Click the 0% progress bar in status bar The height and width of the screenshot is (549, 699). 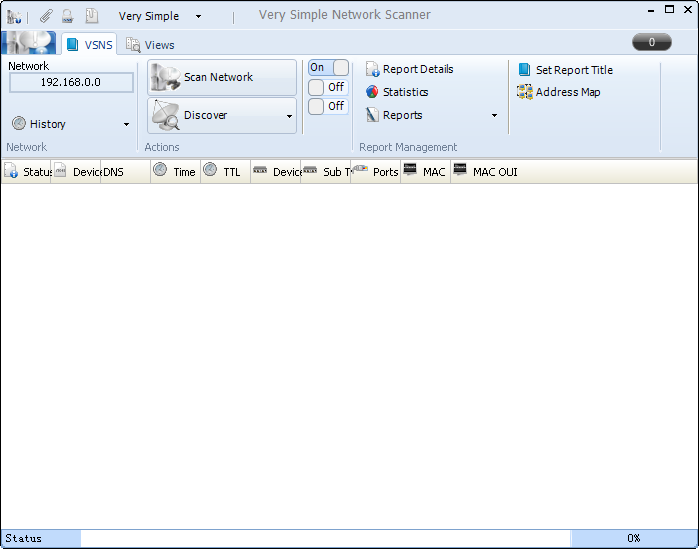pyautogui.click(x=633, y=538)
